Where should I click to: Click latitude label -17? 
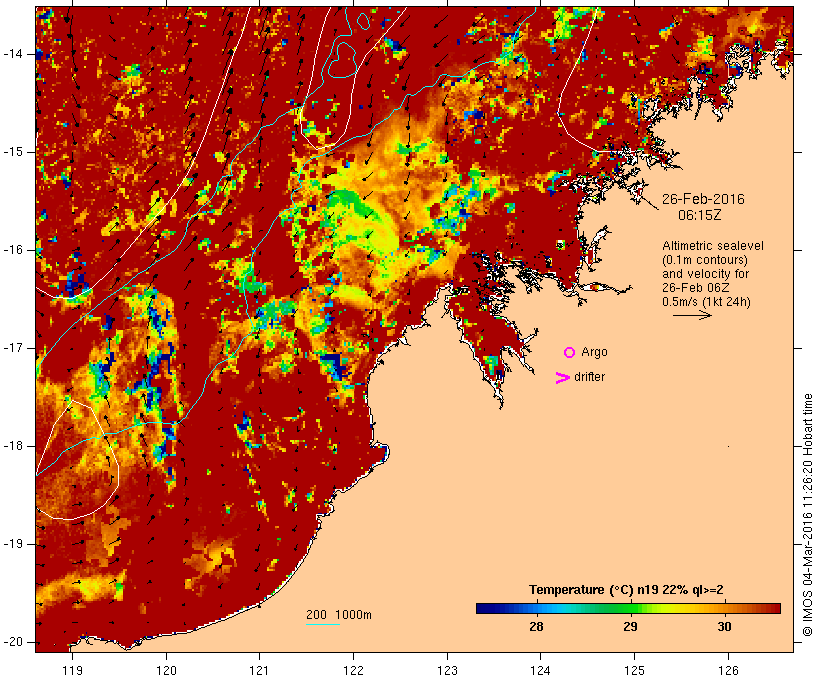tap(13, 348)
